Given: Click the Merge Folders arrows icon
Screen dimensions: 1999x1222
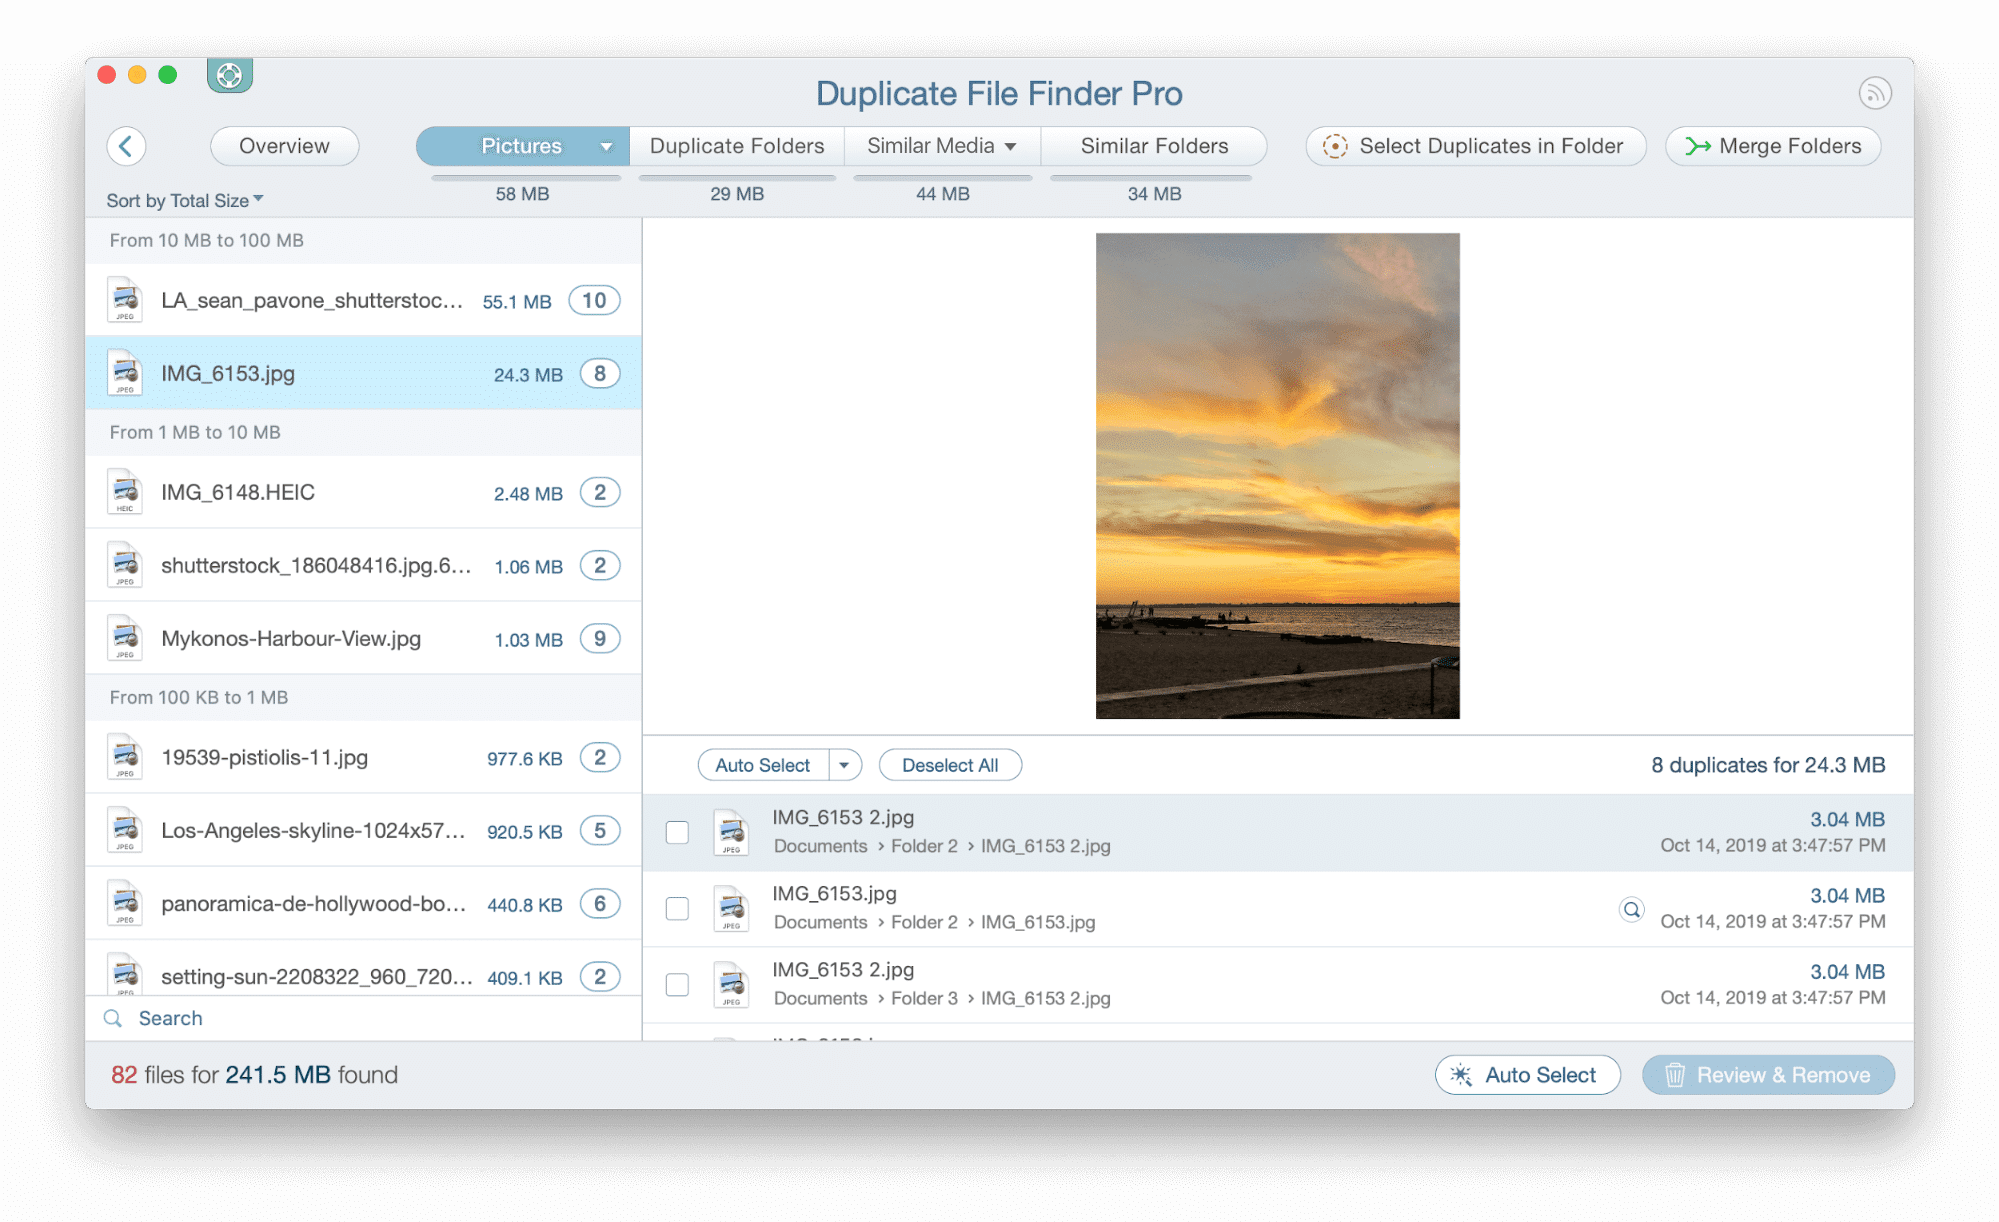Looking at the screenshot, I should (1698, 146).
